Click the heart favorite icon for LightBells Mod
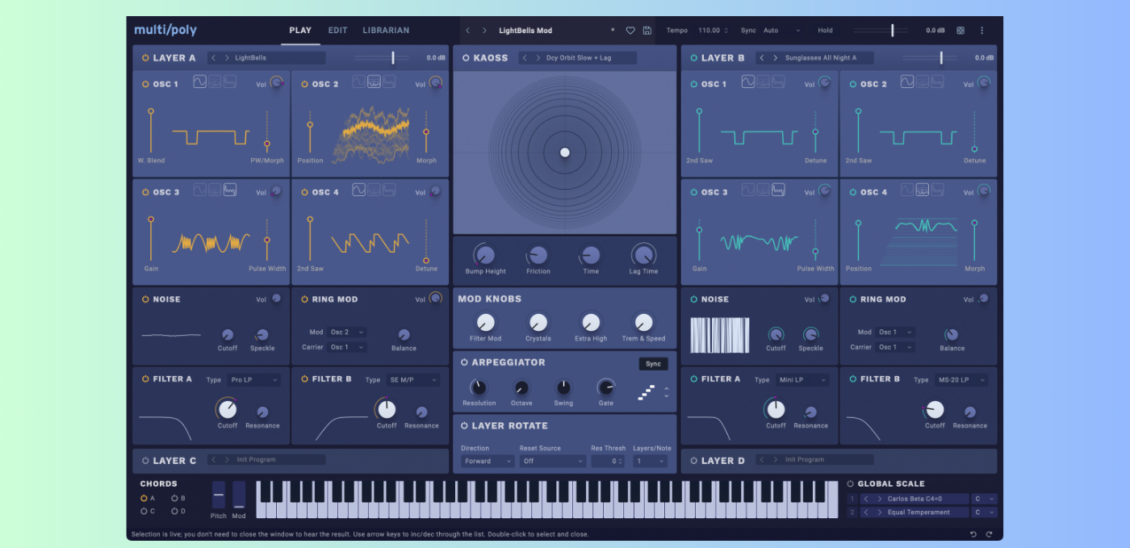This screenshot has width=1130, height=548. coord(630,31)
